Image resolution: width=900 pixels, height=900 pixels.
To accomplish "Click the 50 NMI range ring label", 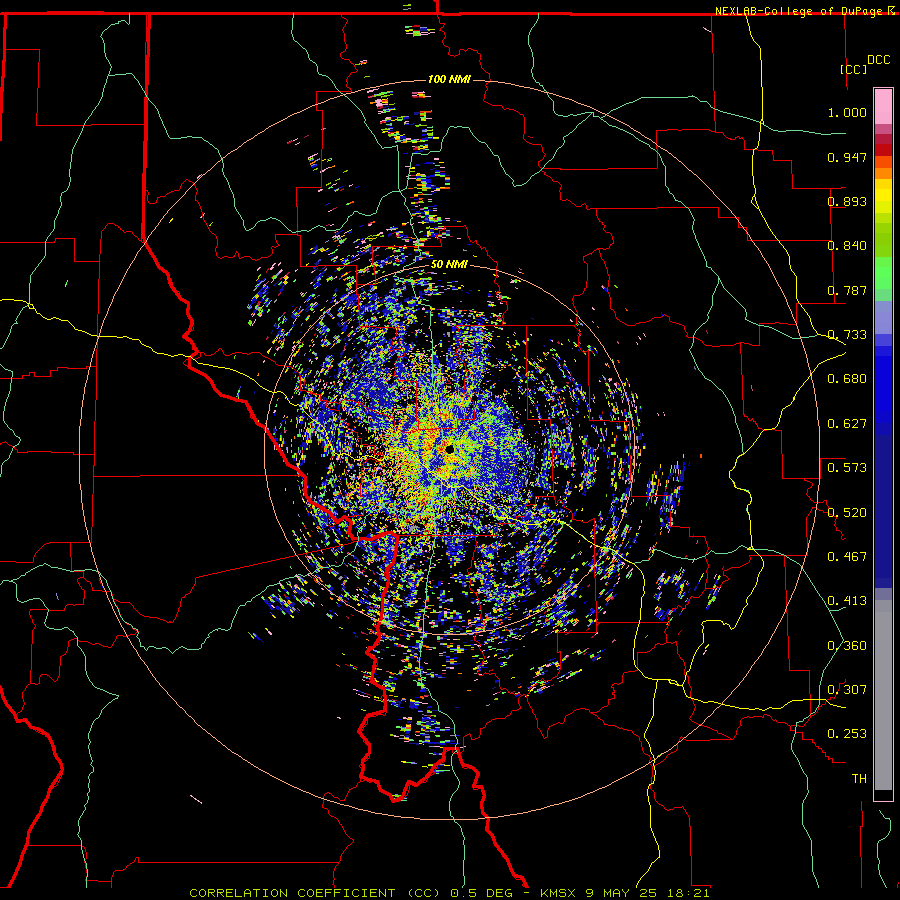I will [449, 265].
